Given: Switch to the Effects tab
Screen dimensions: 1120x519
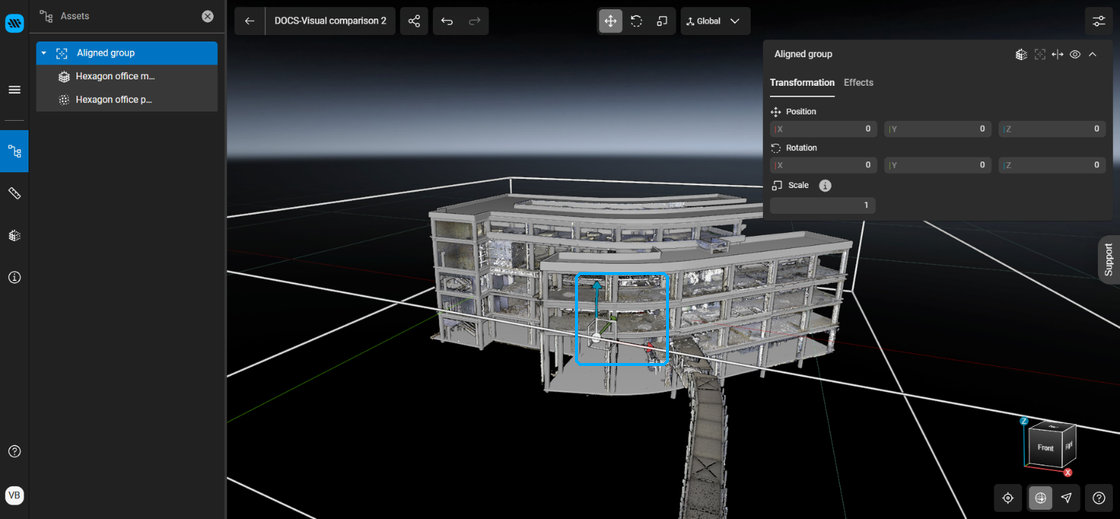Looking at the screenshot, I should (x=859, y=83).
